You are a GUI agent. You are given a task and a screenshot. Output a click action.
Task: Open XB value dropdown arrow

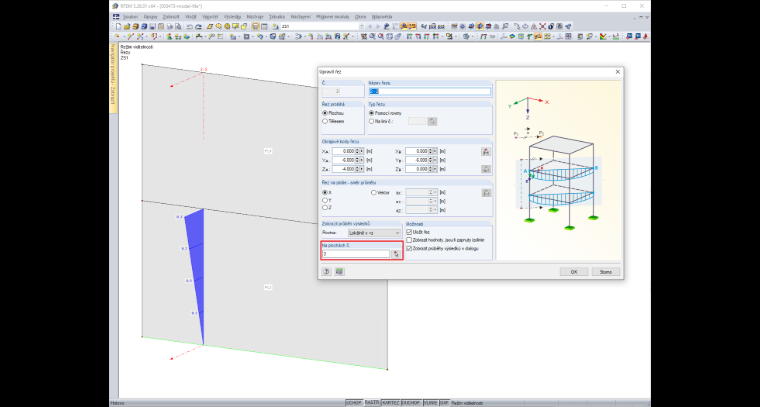tap(435, 151)
